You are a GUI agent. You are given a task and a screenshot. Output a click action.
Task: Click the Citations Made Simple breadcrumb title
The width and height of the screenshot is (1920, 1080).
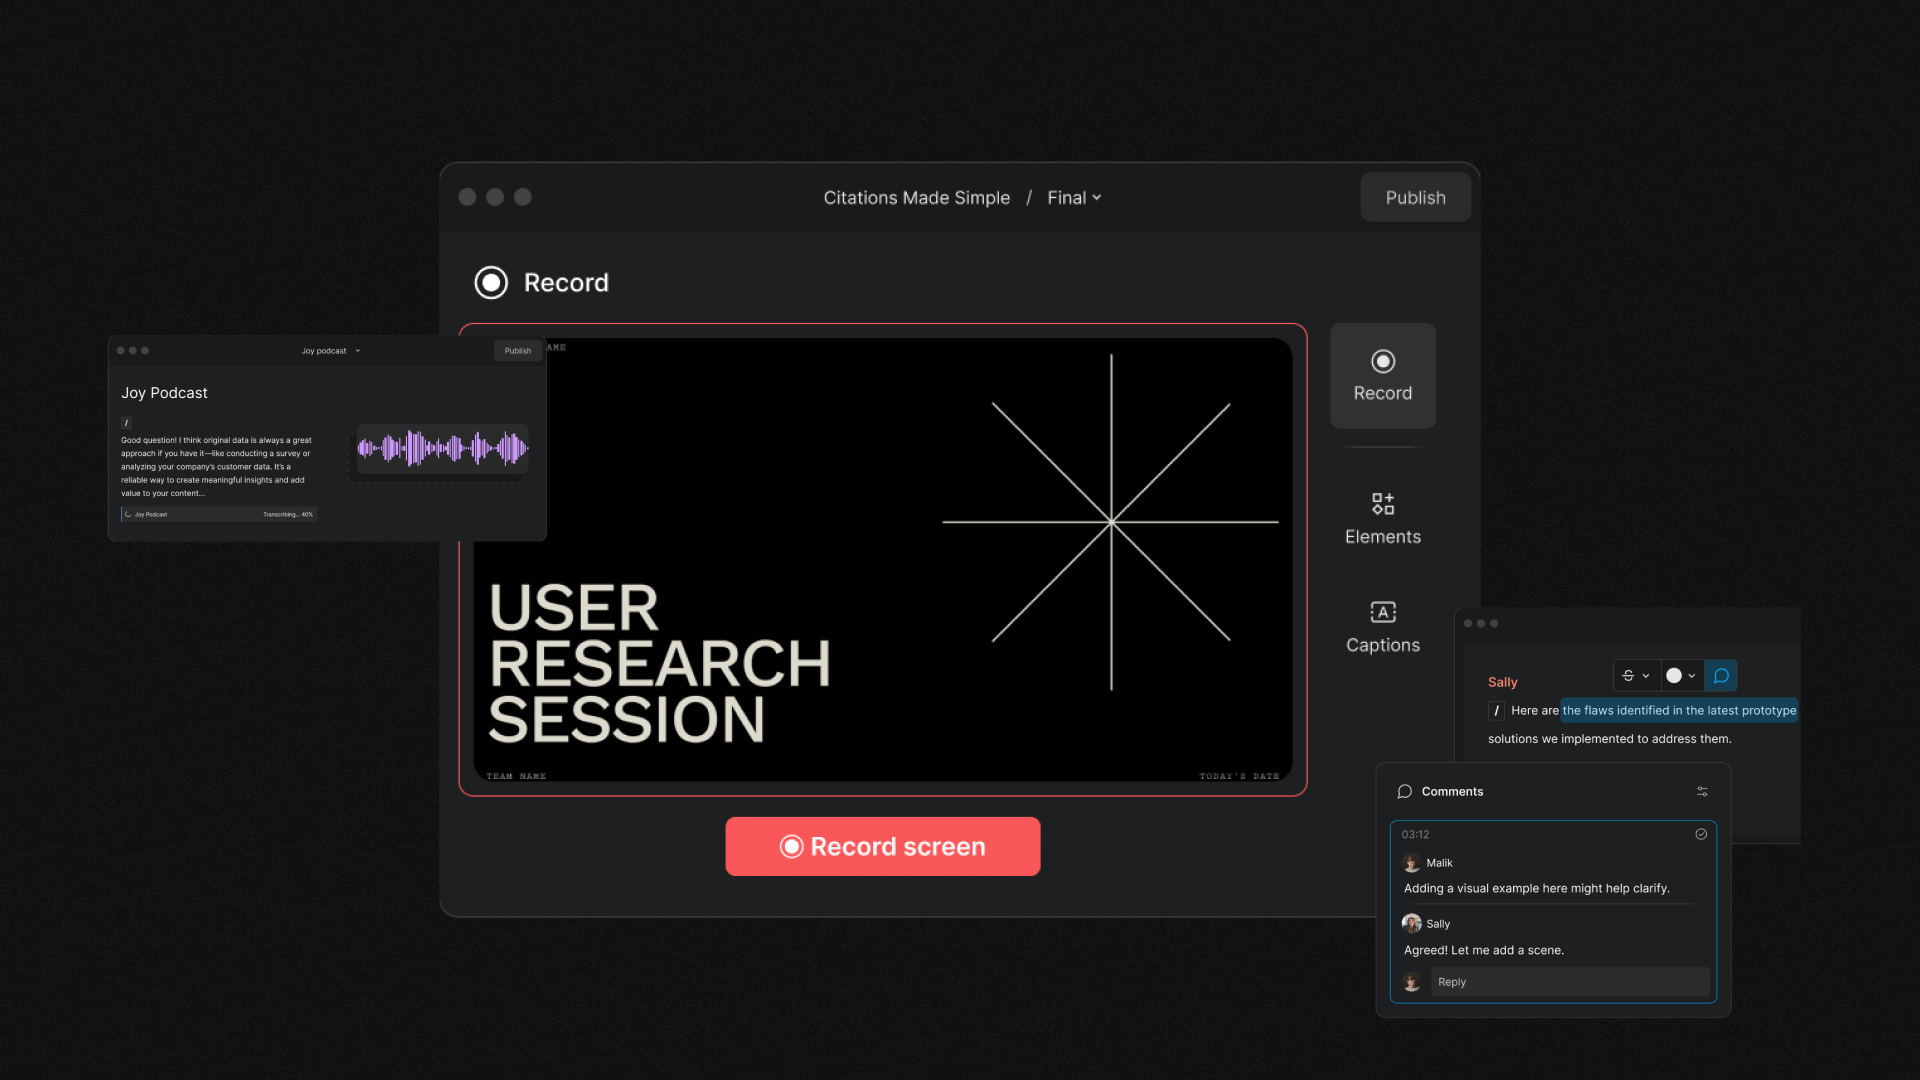pos(917,198)
